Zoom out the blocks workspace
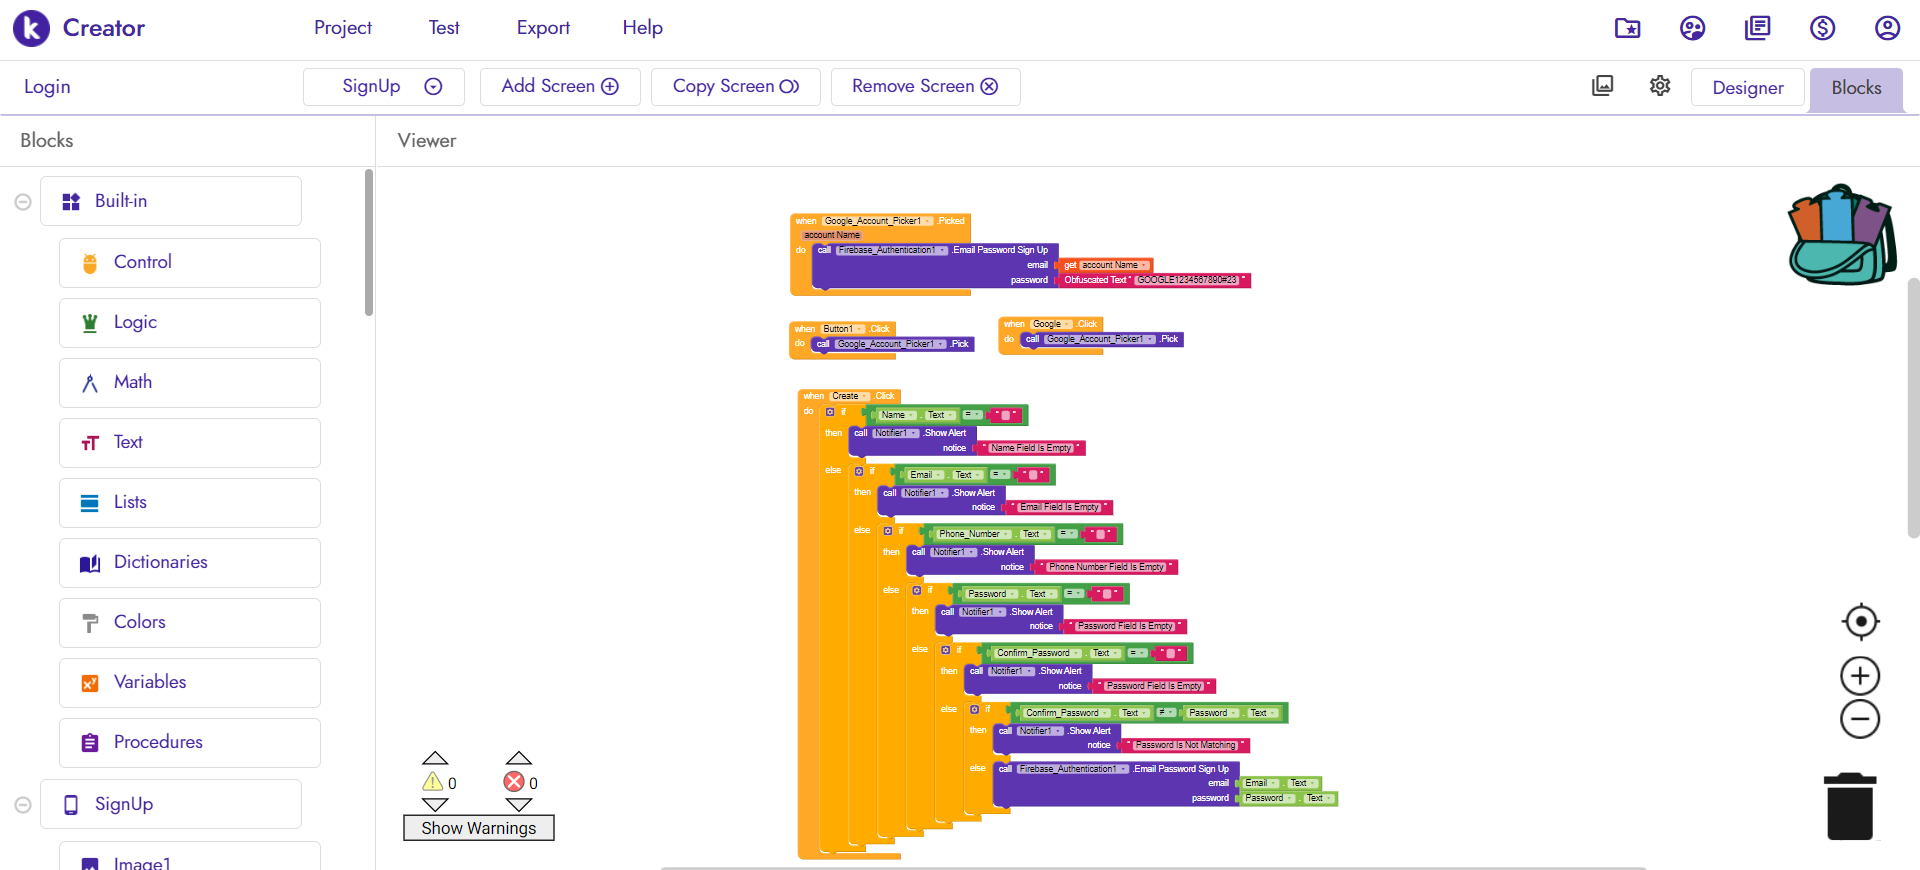The image size is (1920, 870). pos(1860,719)
